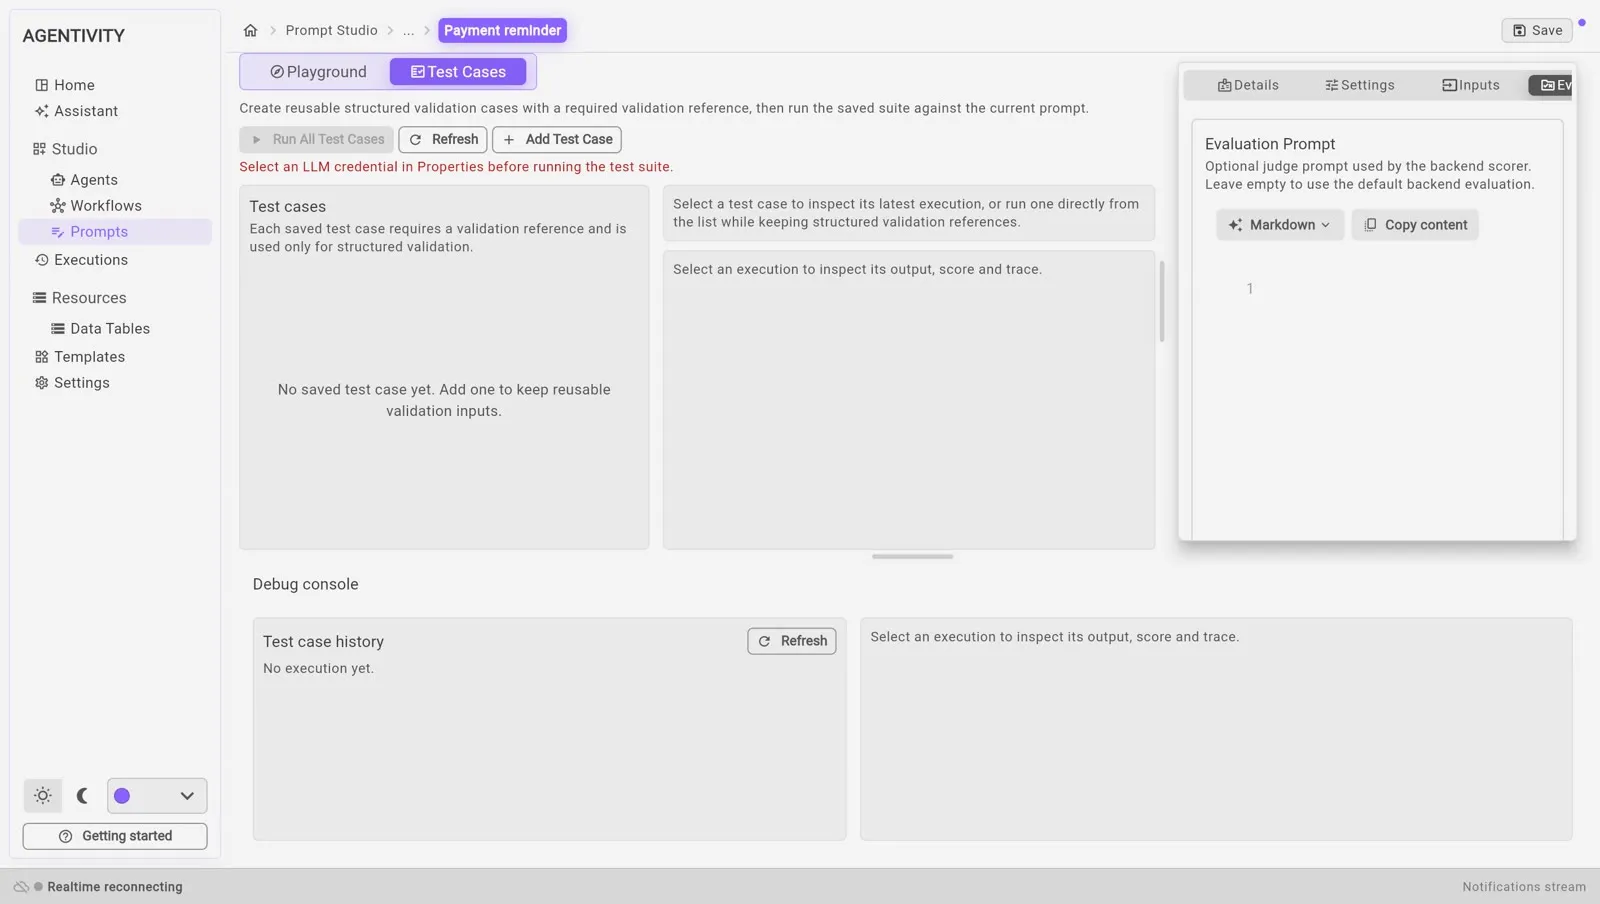Image resolution: width=1600 pixels, height=904 pixels.
Task: Open the Details properties tab
Action: (x=1247, y=85)
